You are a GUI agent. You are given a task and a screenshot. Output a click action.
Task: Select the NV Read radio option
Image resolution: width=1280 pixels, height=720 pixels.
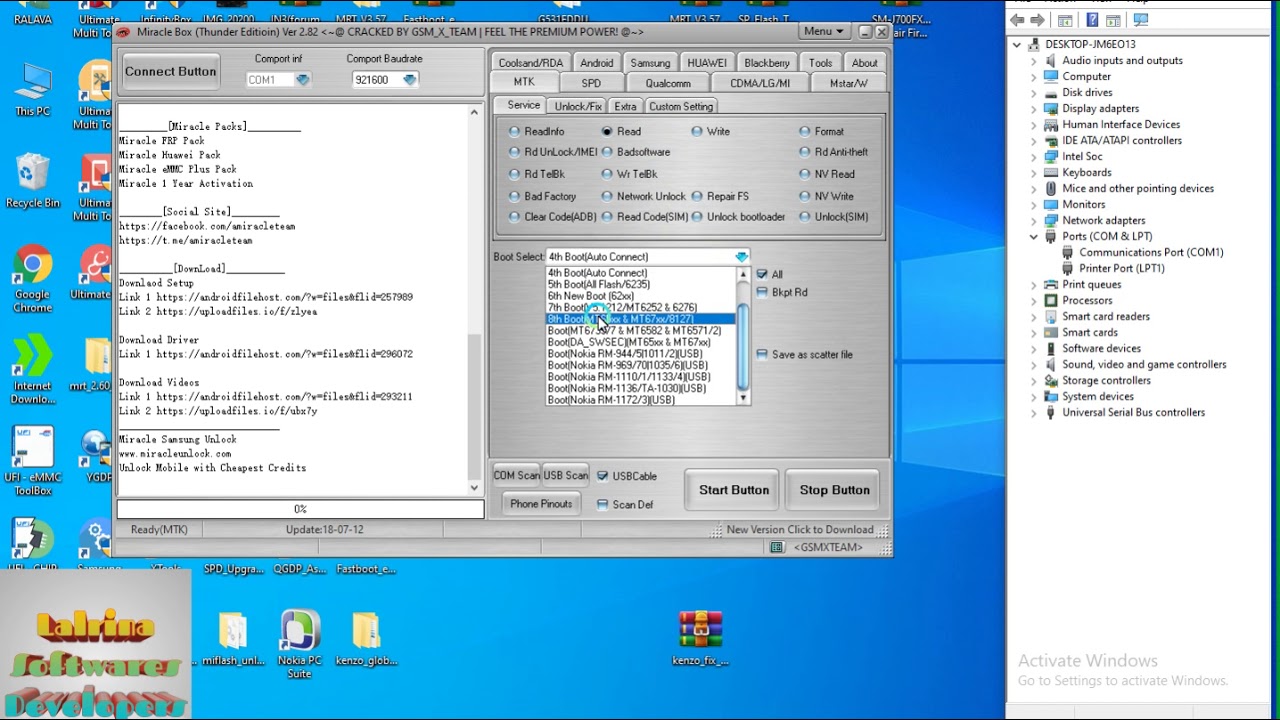pos(826,174)
